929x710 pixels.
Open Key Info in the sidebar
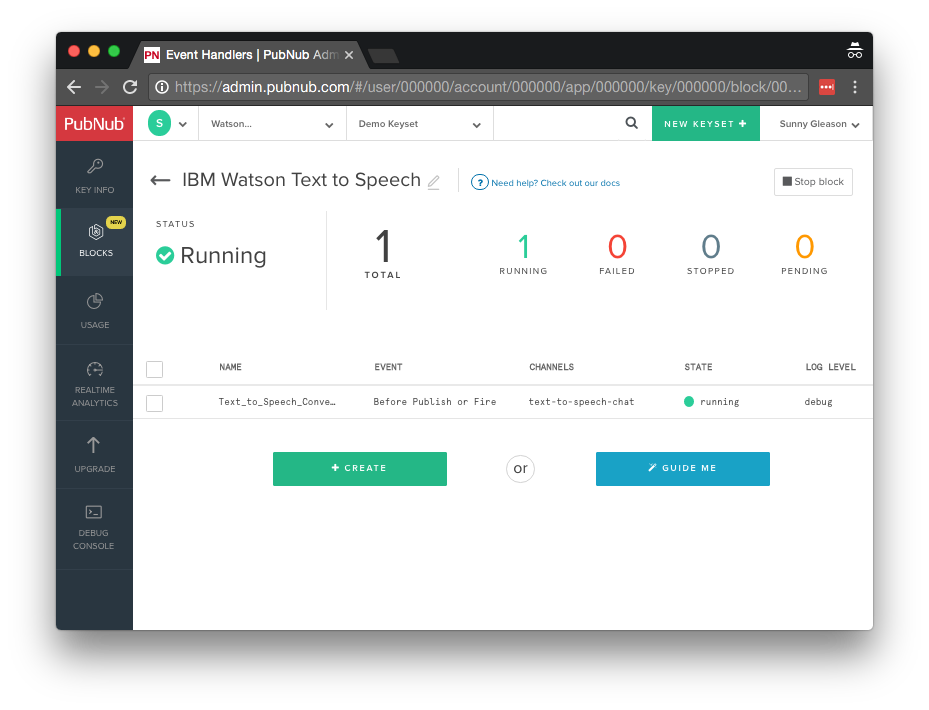[x=95, y=175]
